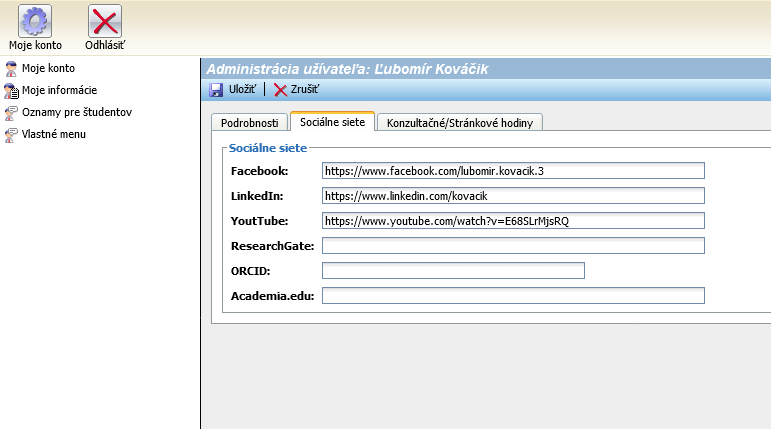Click the empty ORCID input field

pyautogui.click(x=453, y=271)
